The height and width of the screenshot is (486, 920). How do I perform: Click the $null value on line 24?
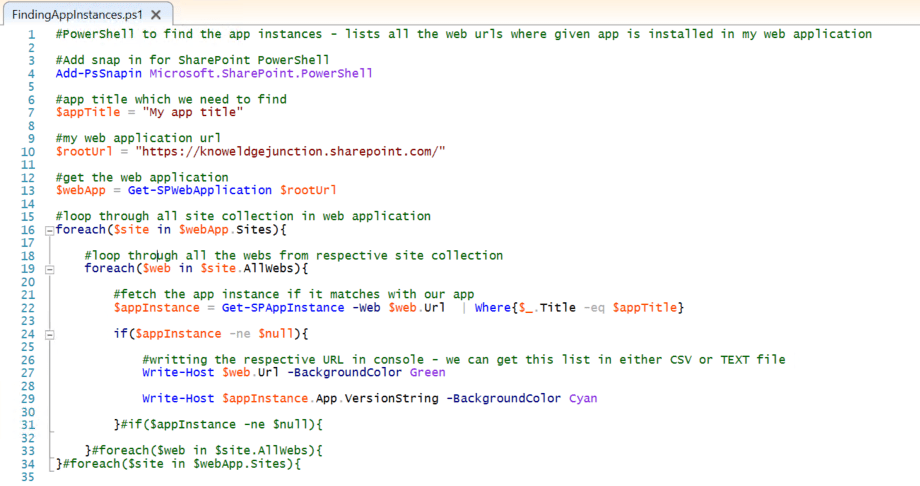pyautogui.click(x=276, y=333)
